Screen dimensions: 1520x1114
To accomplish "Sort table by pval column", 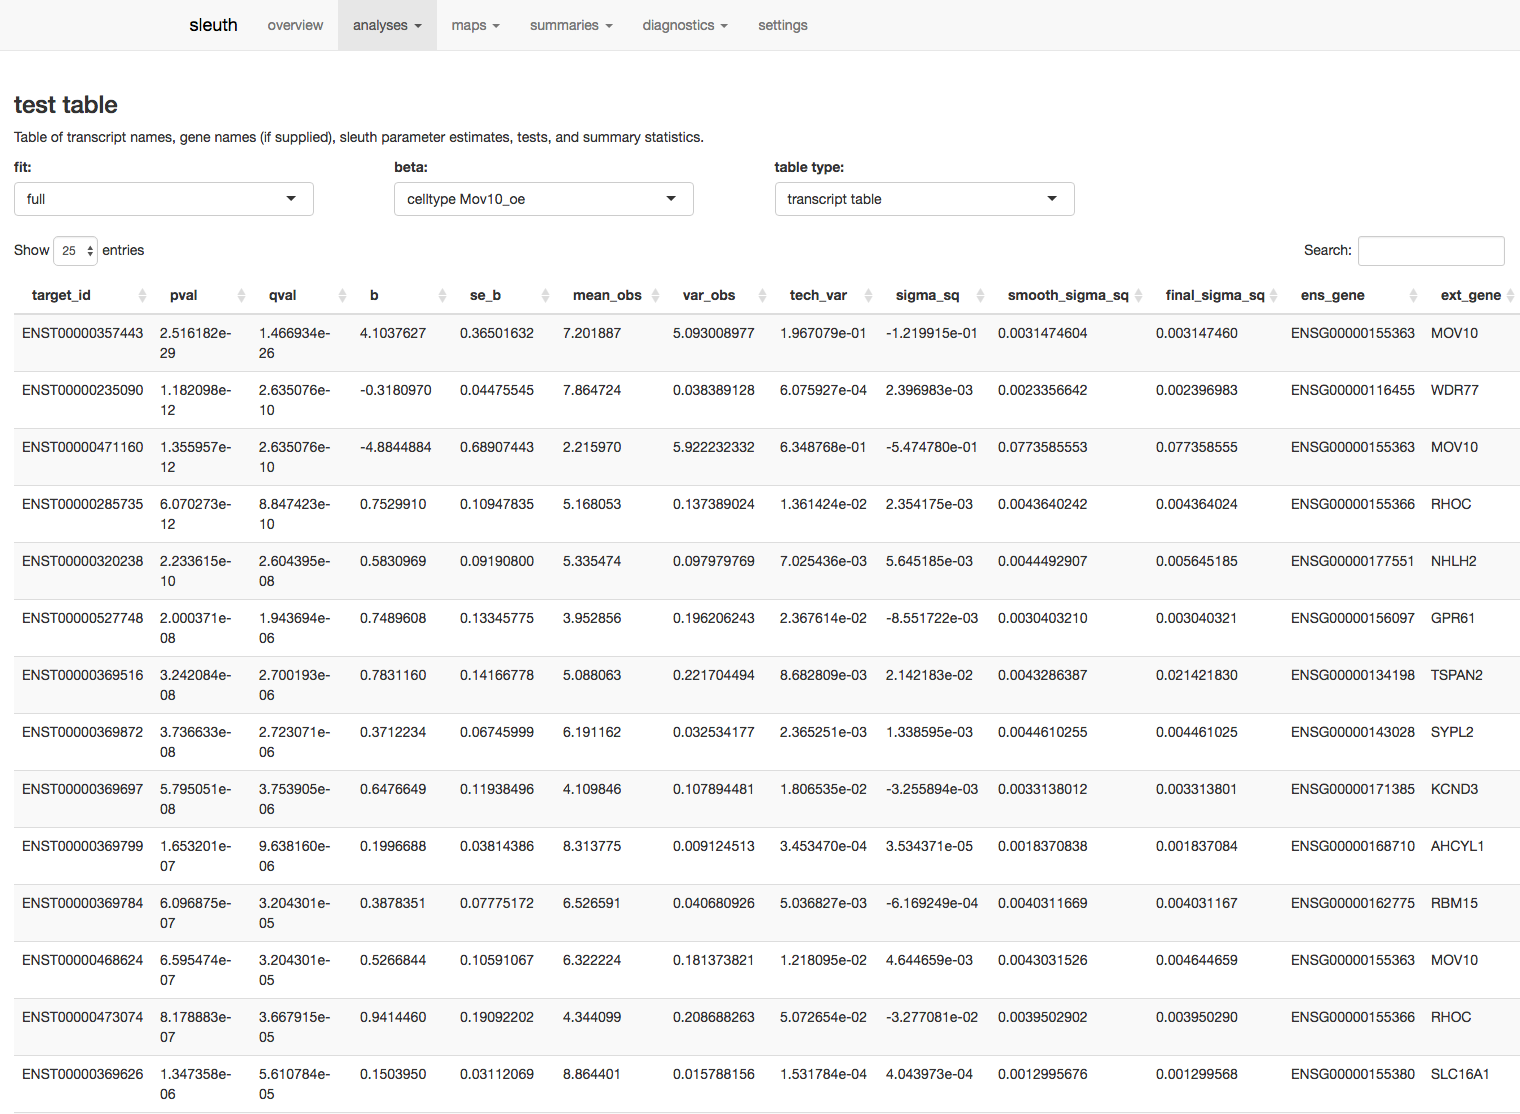I will pyautogui.click(x=202, y=295).
